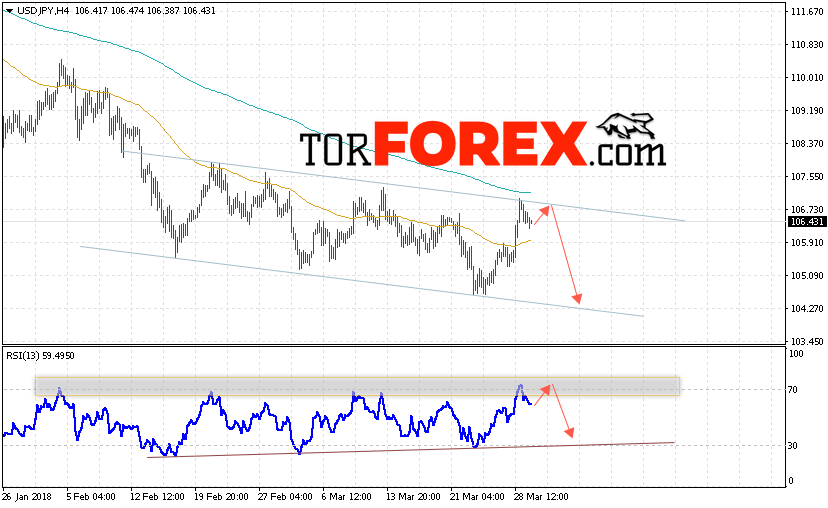Select the 6 Mar 12:00 date label
The height and width of the screenshot is (508, 828).
pos(346,497)
